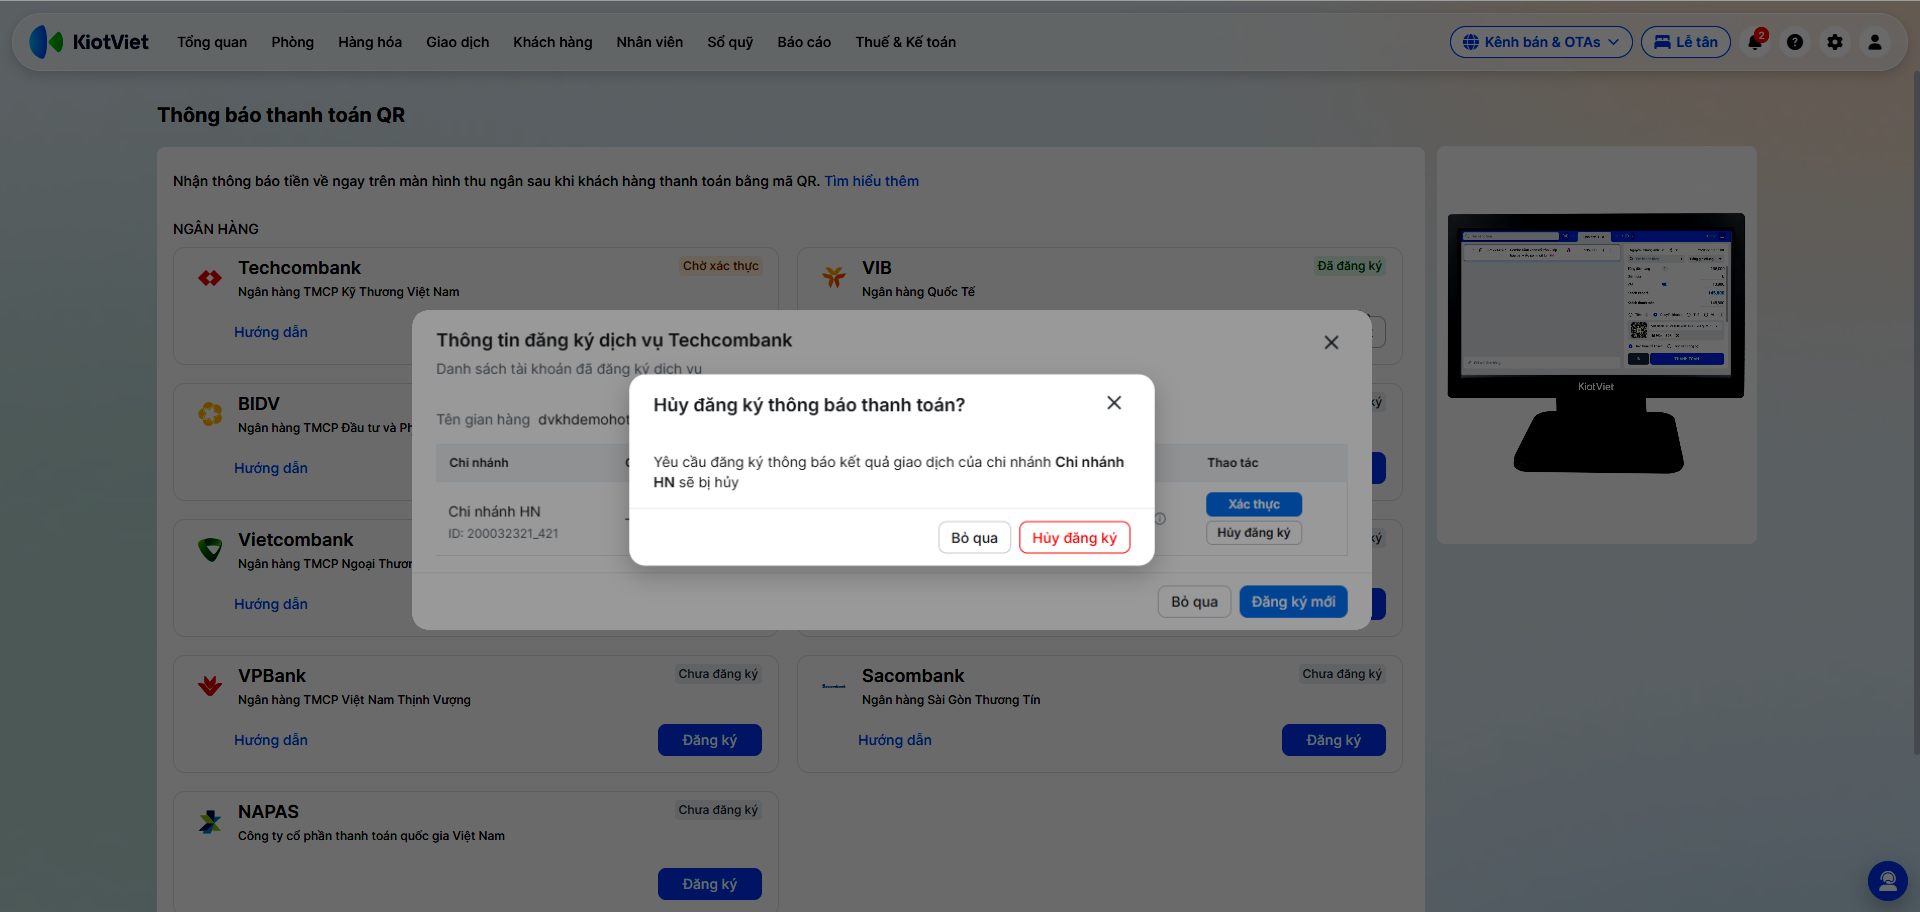Click the NAPAS logo icon
Screen dimensions: 1920x912
[x=210, y=822]
